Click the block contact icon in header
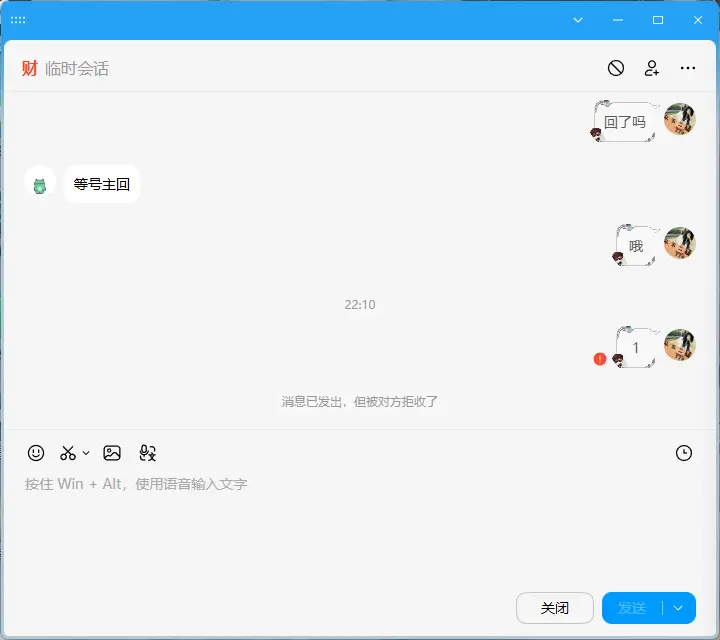 (616, 68)
